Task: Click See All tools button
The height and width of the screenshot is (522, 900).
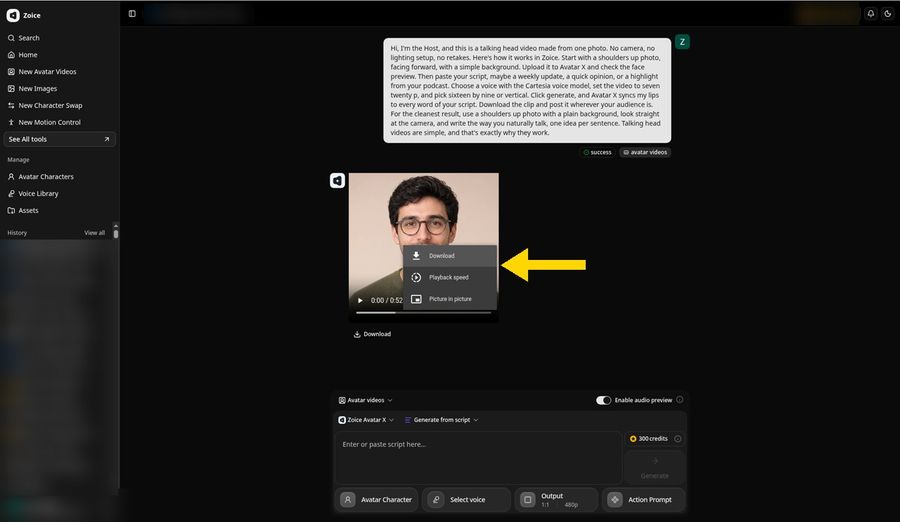Action: pos(59,139)
